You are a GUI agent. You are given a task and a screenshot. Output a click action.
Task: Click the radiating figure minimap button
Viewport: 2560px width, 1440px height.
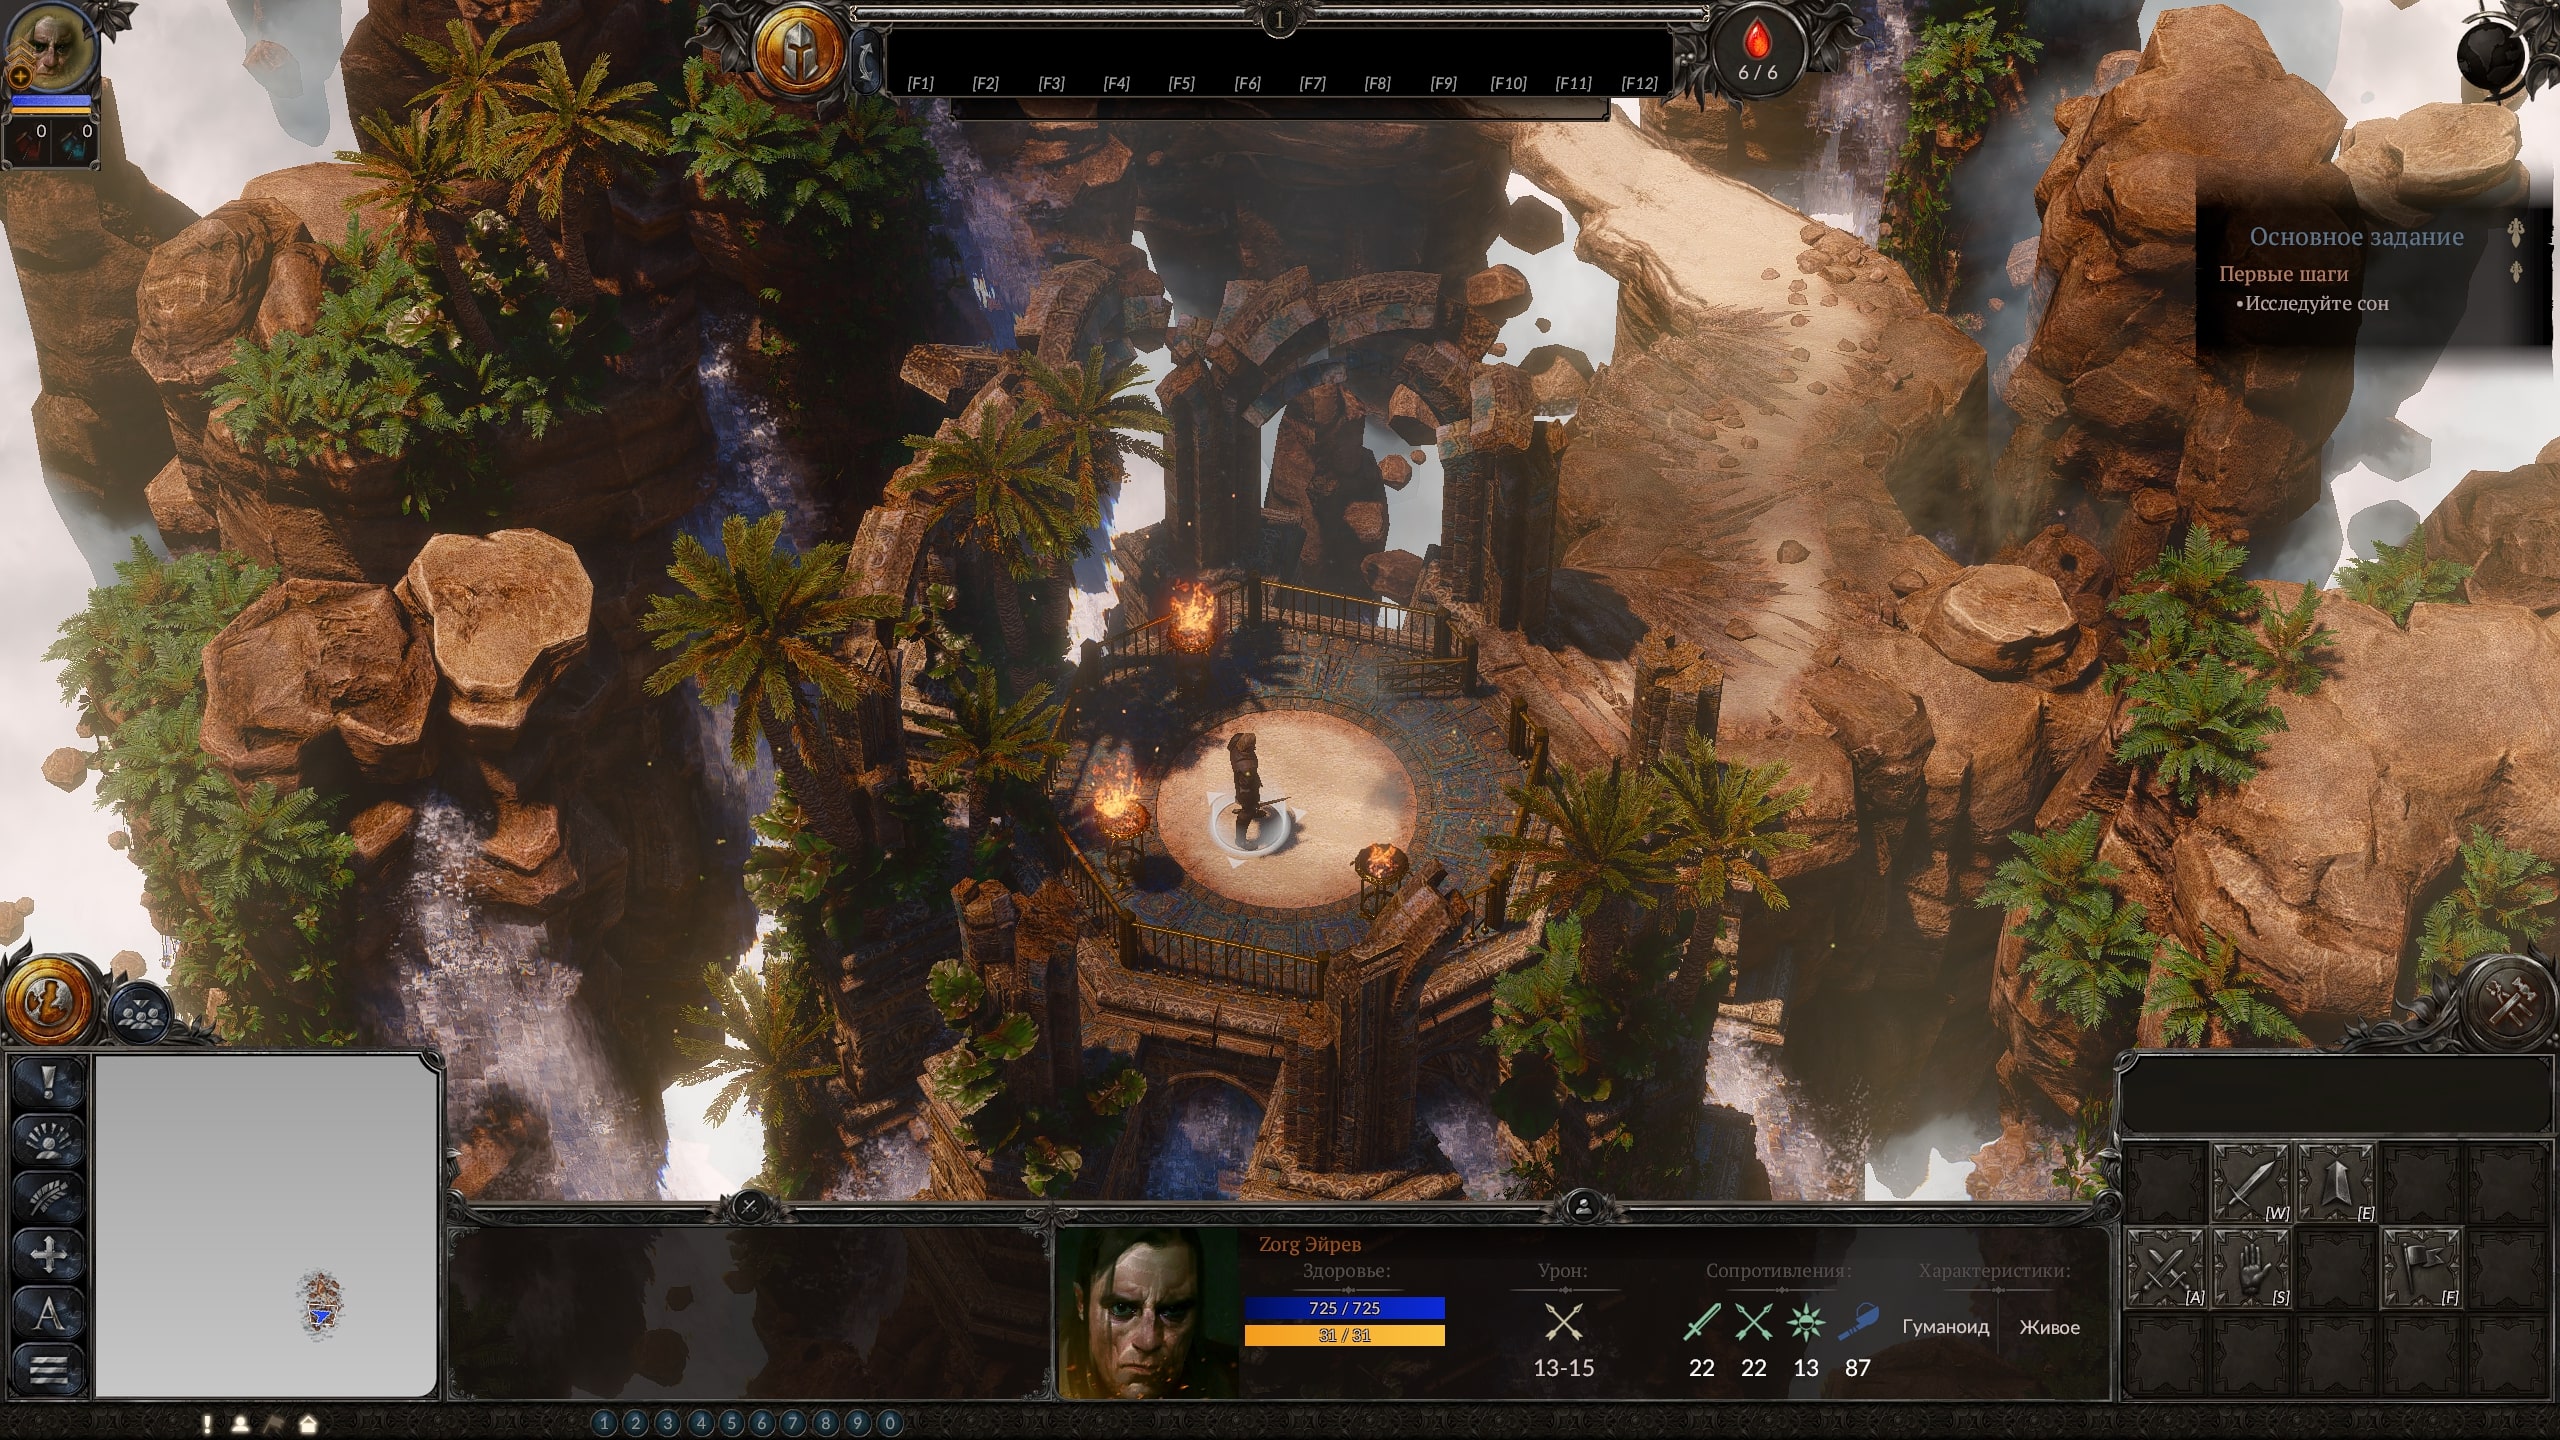48,1140
